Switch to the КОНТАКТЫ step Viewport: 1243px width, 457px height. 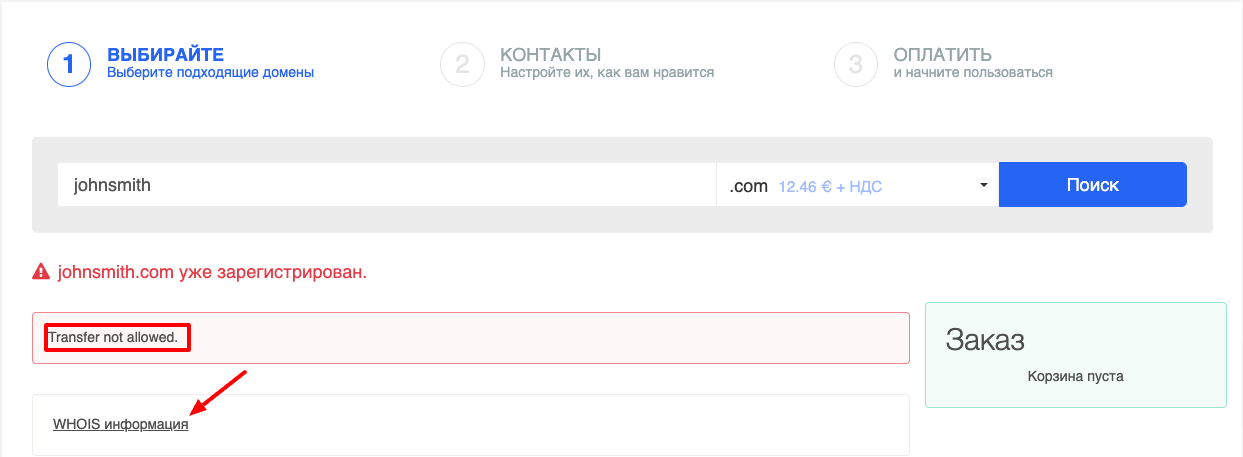[550, 54]
